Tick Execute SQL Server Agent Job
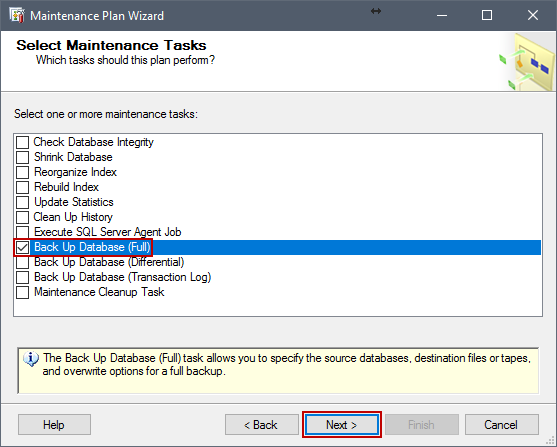Image resolution: width=557 pixels, height=447 pixels. click(22, 232)
